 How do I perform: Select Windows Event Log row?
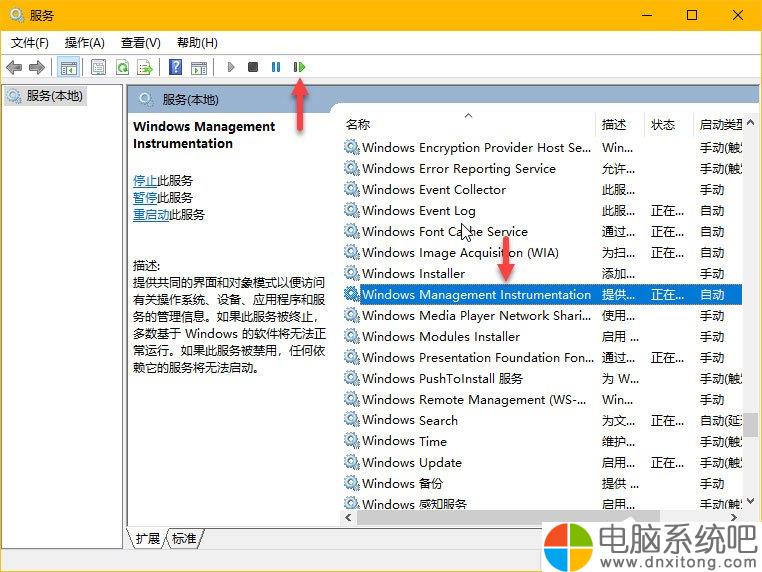pos(542,210)
